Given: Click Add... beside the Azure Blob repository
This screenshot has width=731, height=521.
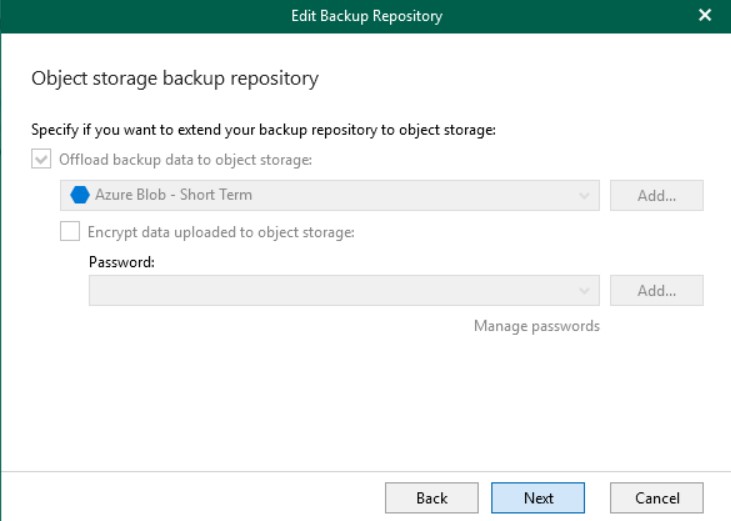Looking at the screenshot, I should [656, 195].
